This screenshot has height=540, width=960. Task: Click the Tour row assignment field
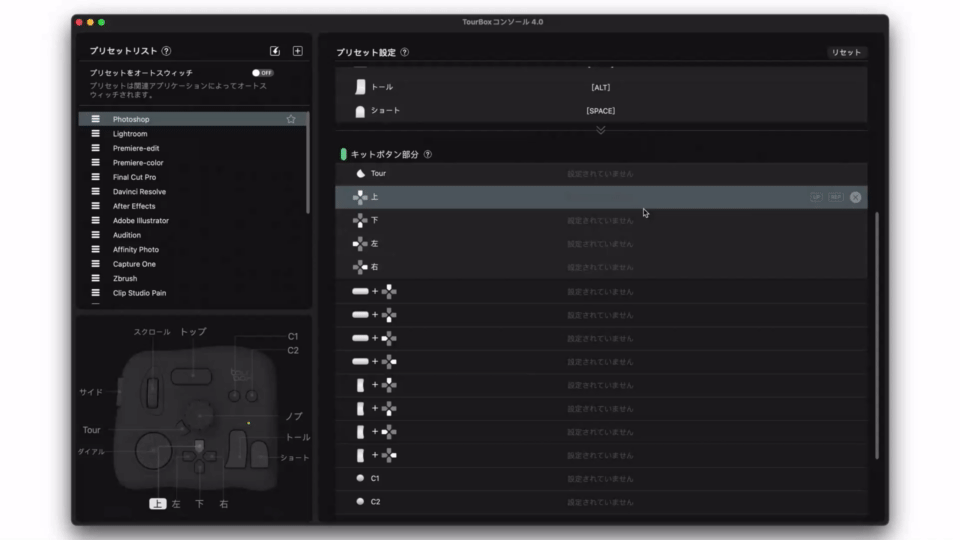point(600,174)
